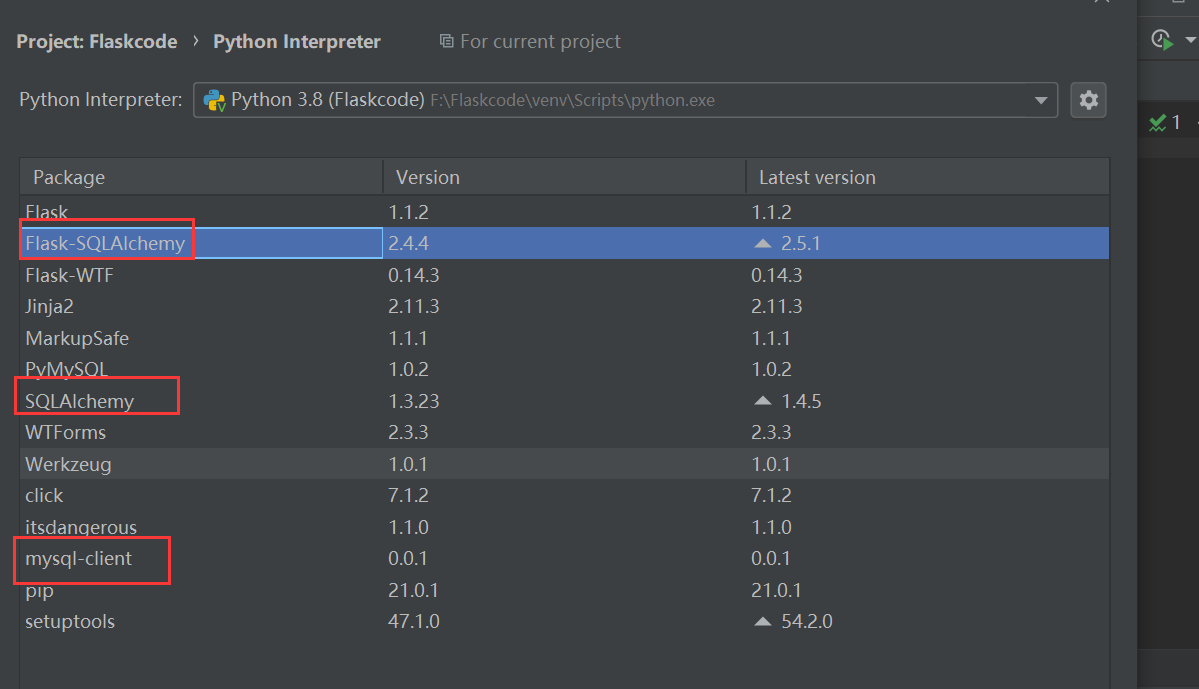
Task: Click the upgrade arrow next to 54.2.0
Action: [762, 622]
